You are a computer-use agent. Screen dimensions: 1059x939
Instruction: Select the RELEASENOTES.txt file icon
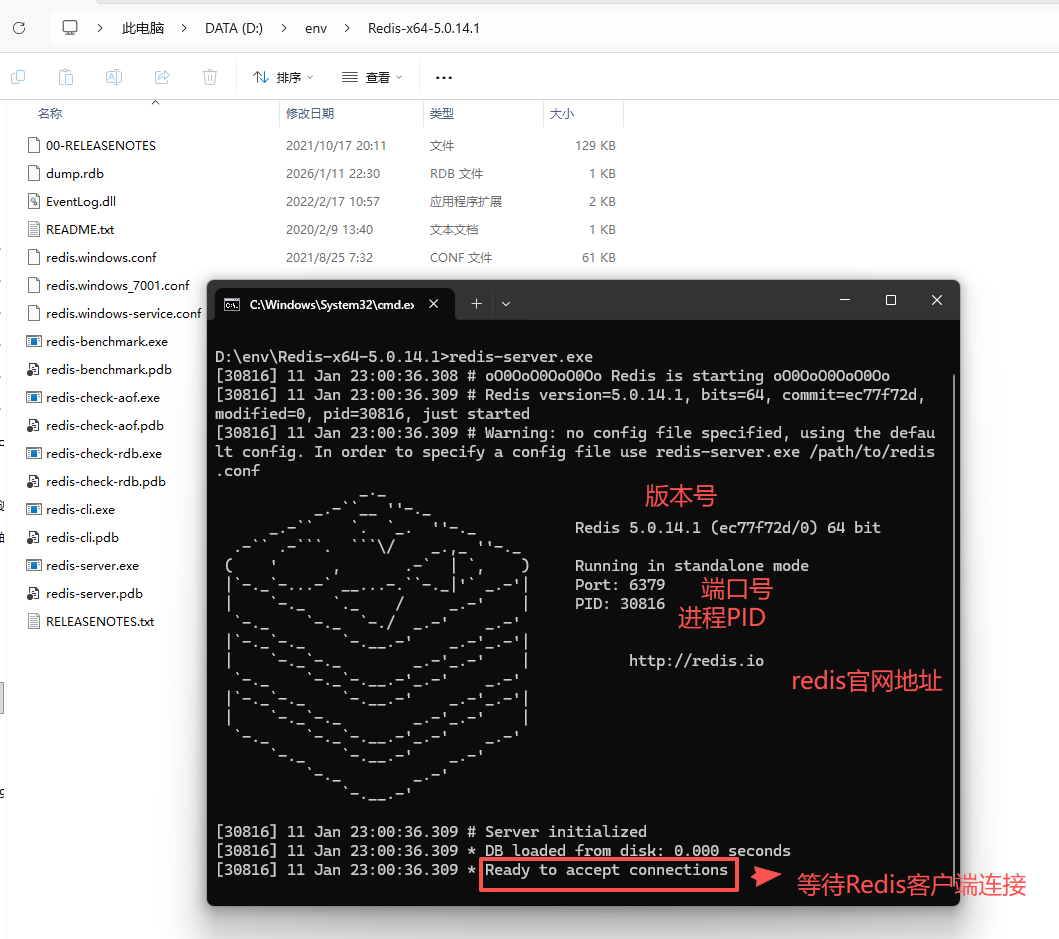point(34,621)
